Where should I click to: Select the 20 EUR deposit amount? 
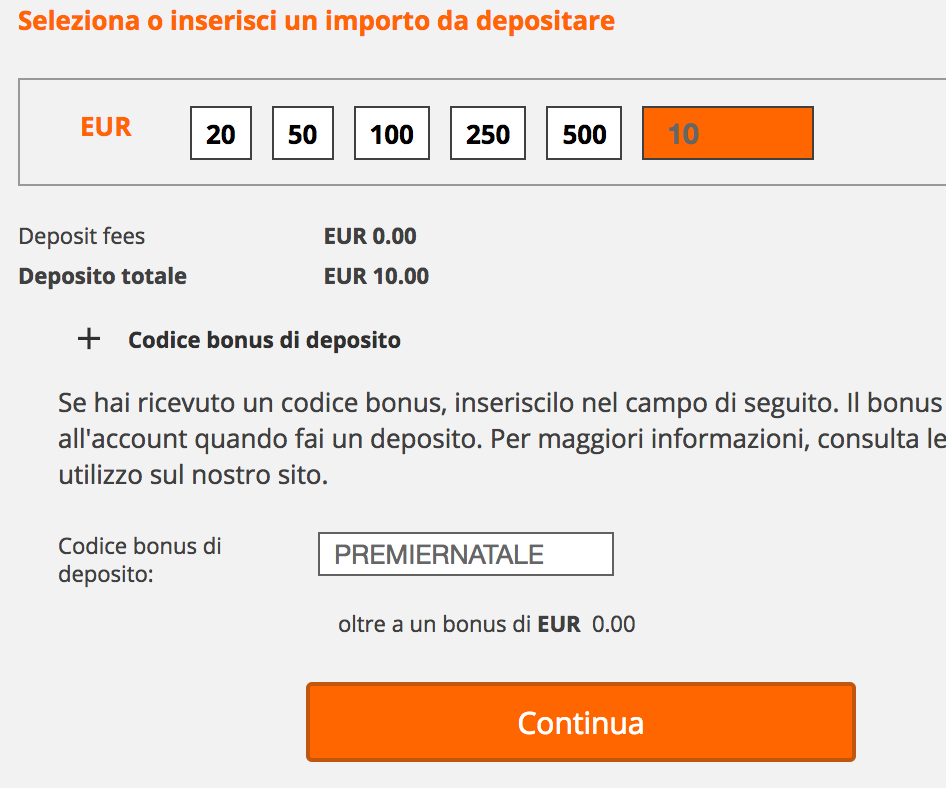coord(221,133)
